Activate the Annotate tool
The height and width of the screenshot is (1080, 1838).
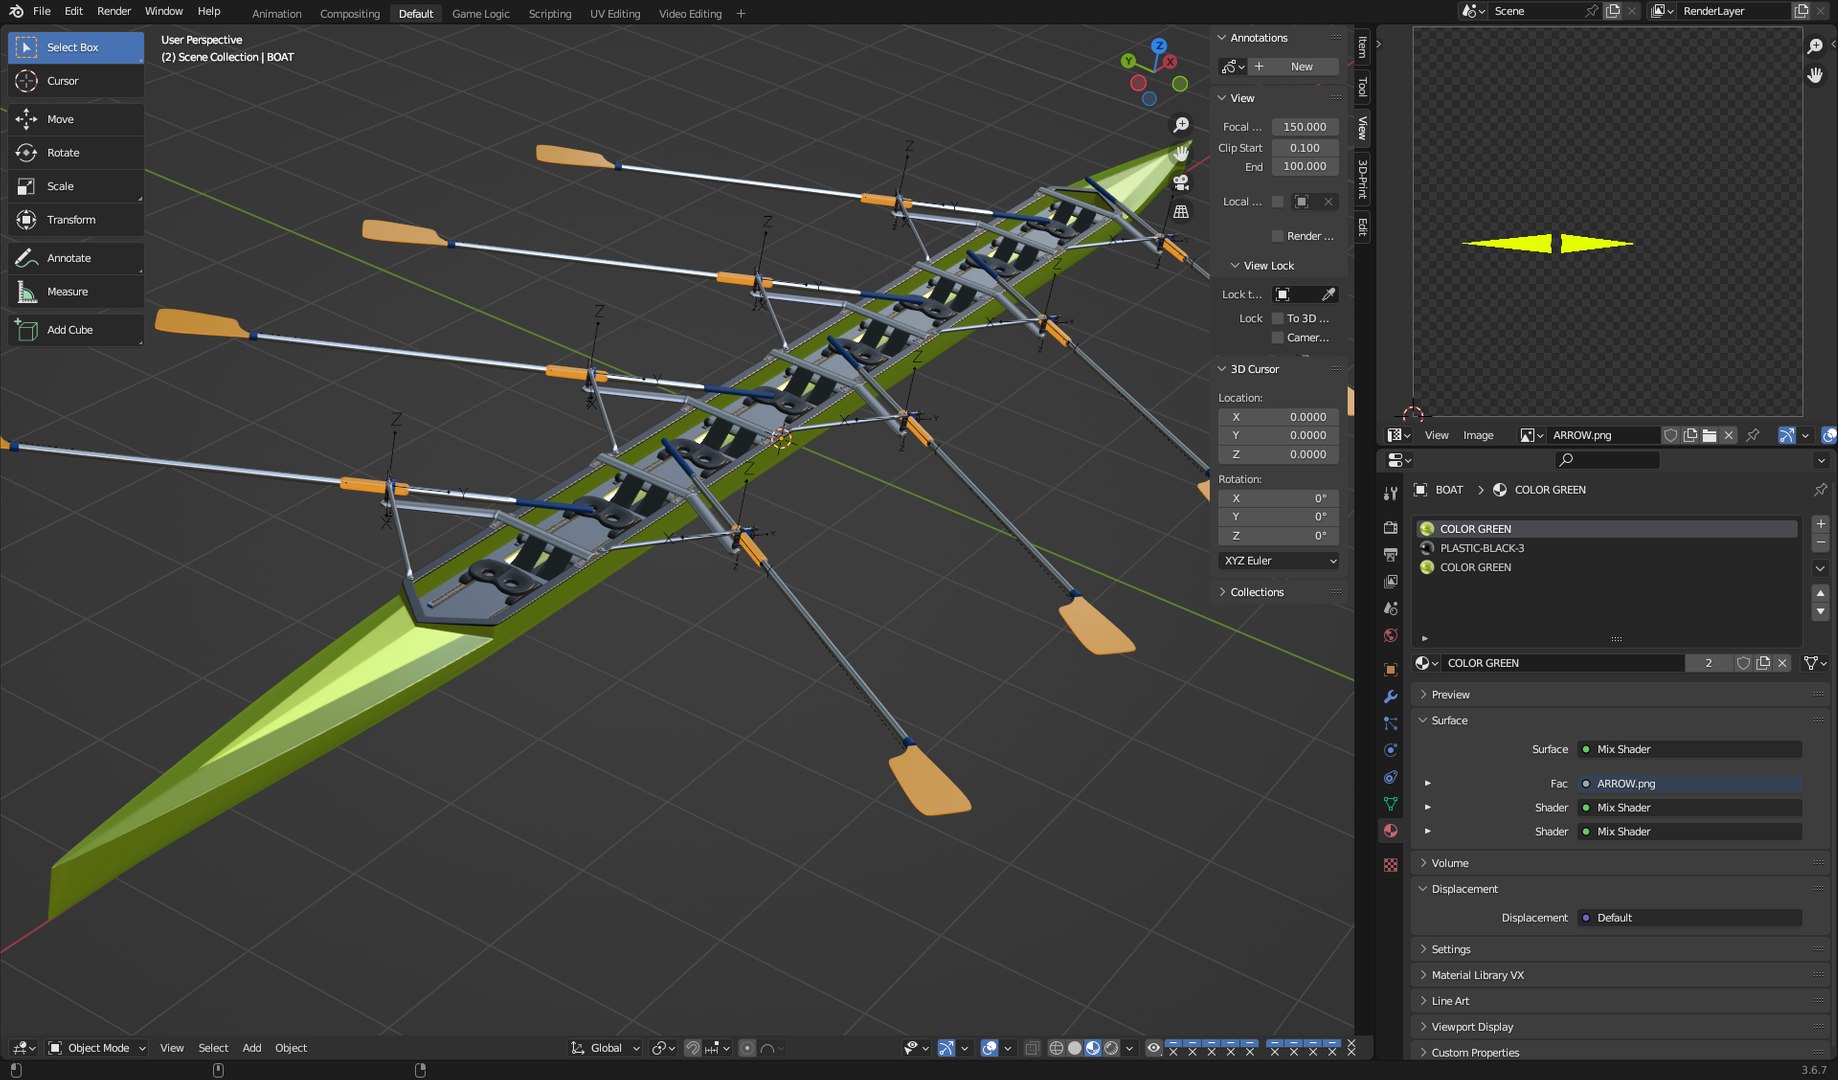pyautogui.click(x=76, y=258)
